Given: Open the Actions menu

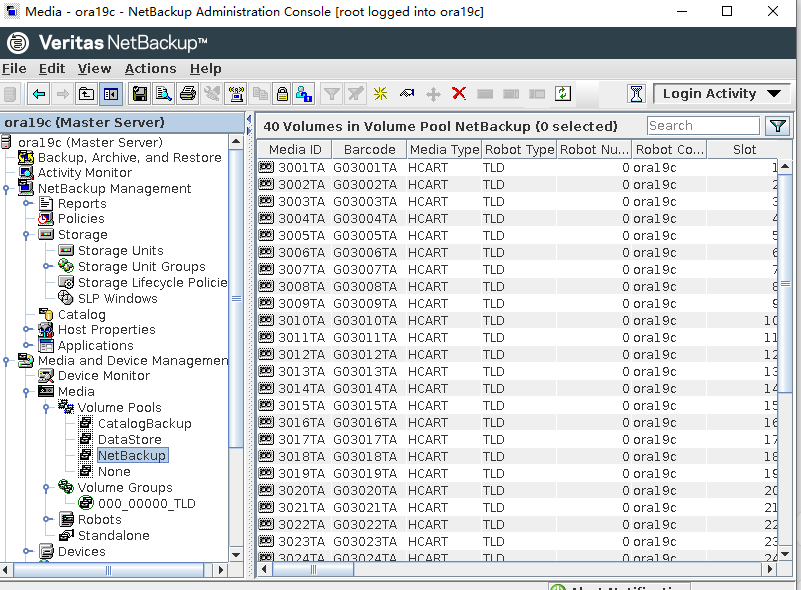Looking at the screenshot, I should coord(151,68).
